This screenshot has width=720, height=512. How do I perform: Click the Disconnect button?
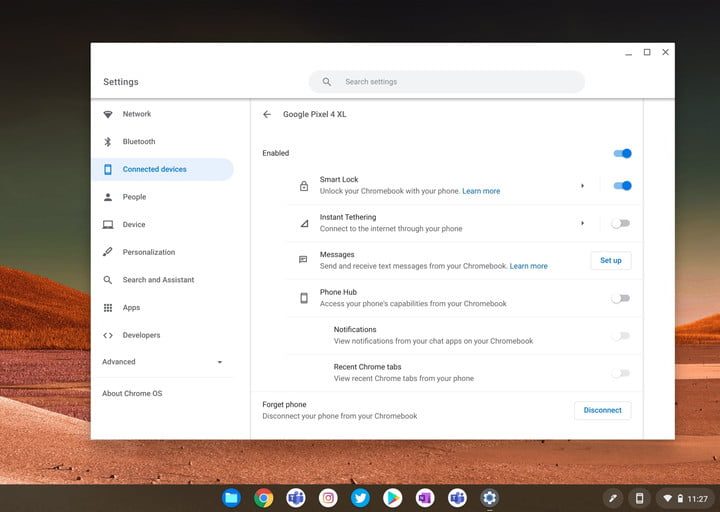602,410
